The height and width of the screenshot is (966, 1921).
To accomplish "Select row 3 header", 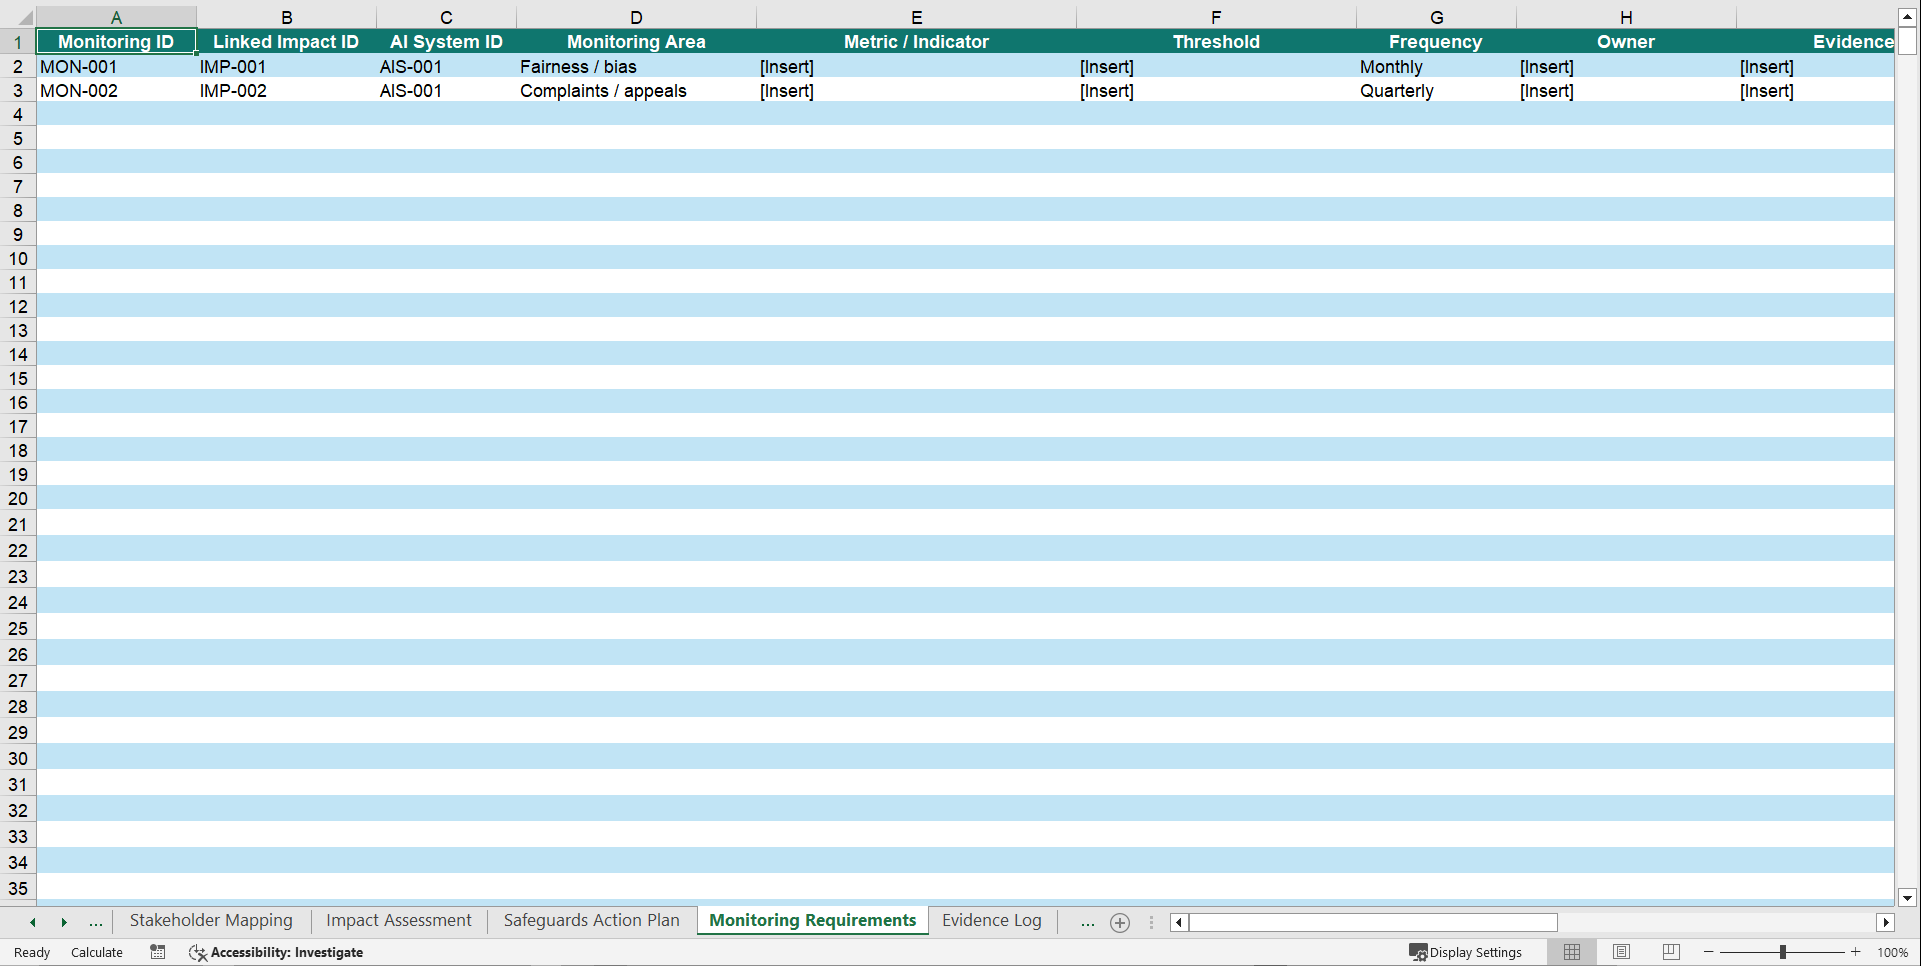I will tap(18, 90).
